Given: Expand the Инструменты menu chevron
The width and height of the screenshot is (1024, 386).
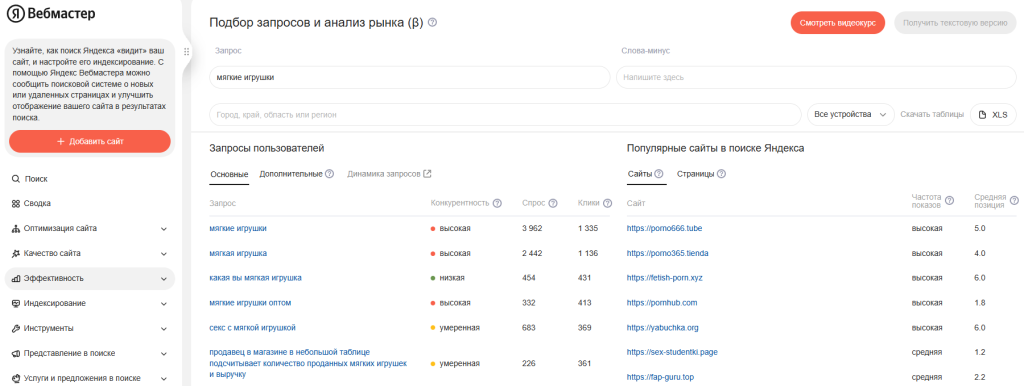Looking at the screenshot, I should click(163, 328).
